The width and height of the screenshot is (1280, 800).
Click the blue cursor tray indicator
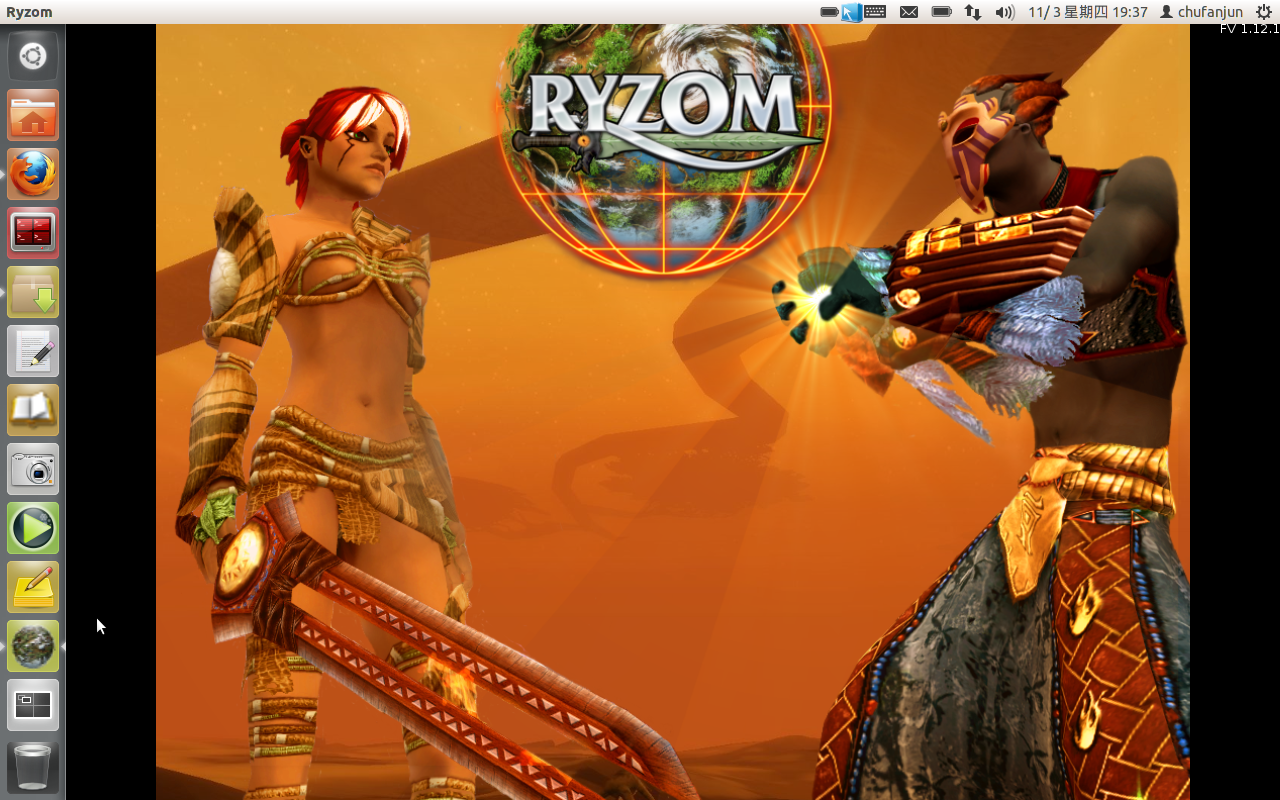tap(852, 12)
